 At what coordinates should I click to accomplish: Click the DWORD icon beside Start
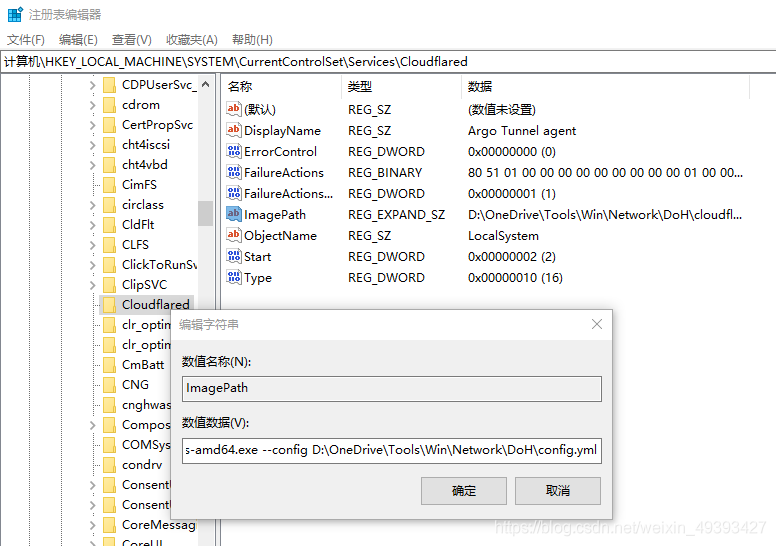tap(234, 256)
